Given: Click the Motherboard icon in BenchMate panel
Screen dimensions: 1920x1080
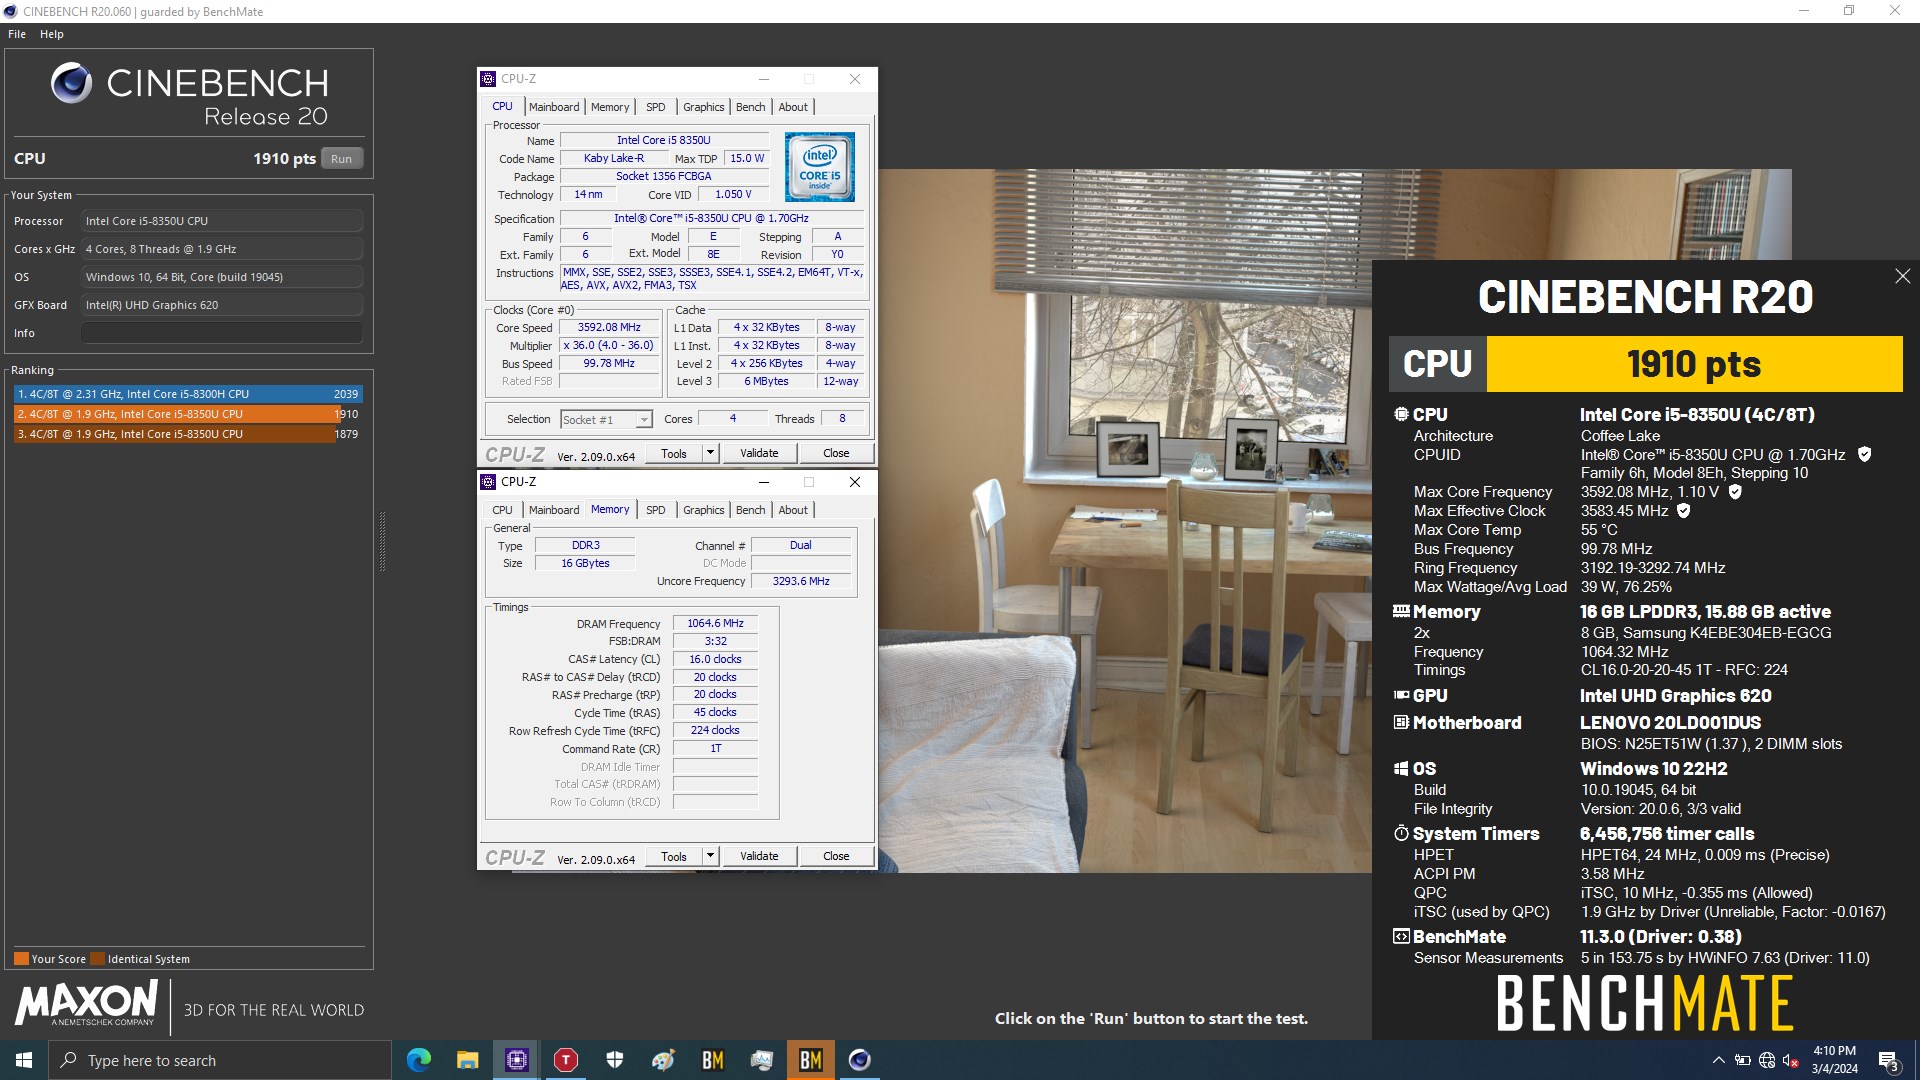Looking at the screenshot, I should 1401,722.
